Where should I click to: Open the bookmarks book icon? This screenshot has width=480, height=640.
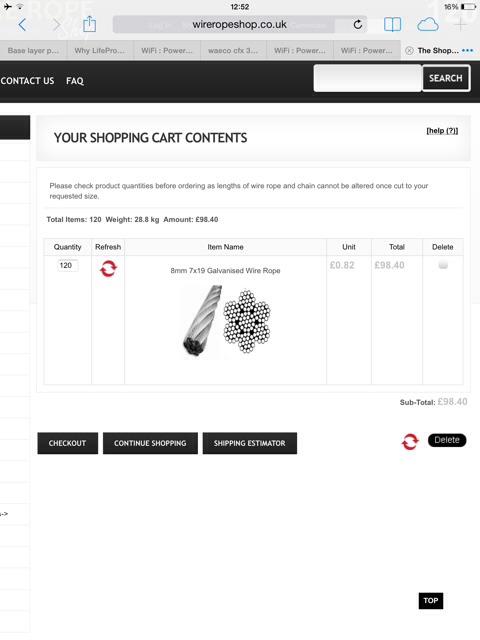(392, 25)
